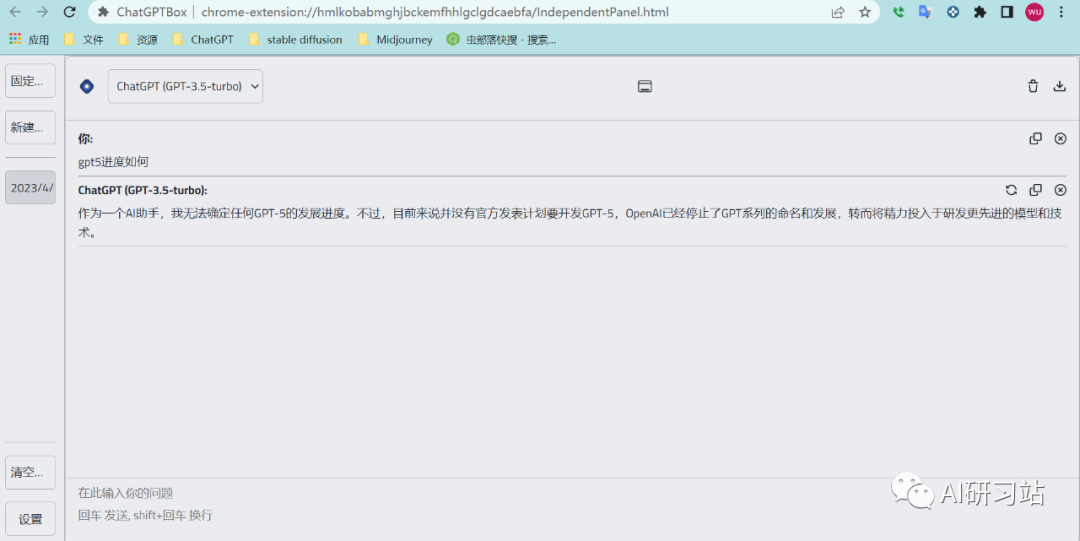
Task: Click the ChatGPT (GPT-3.5-turbo): answer label
Action: pyautogui.click(x=143, y=190)
